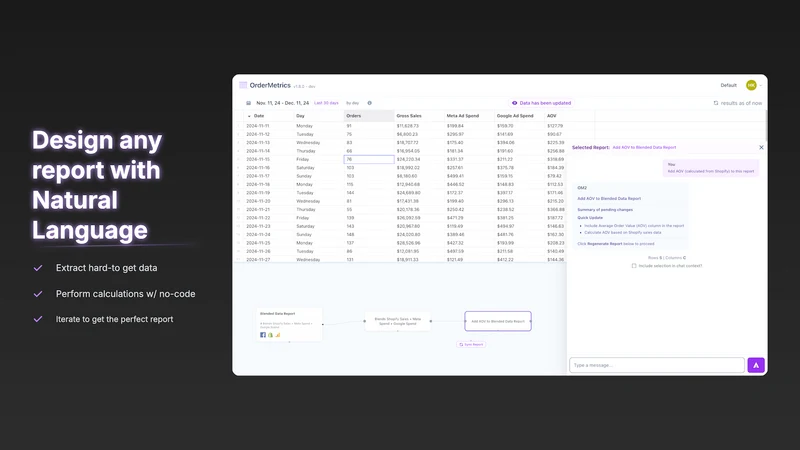The width and height of the screenshot is (800, 450).
Task: Open the Nov. 11, 24 - Dec. 11, 24 date range
Action: coord(283,103)
